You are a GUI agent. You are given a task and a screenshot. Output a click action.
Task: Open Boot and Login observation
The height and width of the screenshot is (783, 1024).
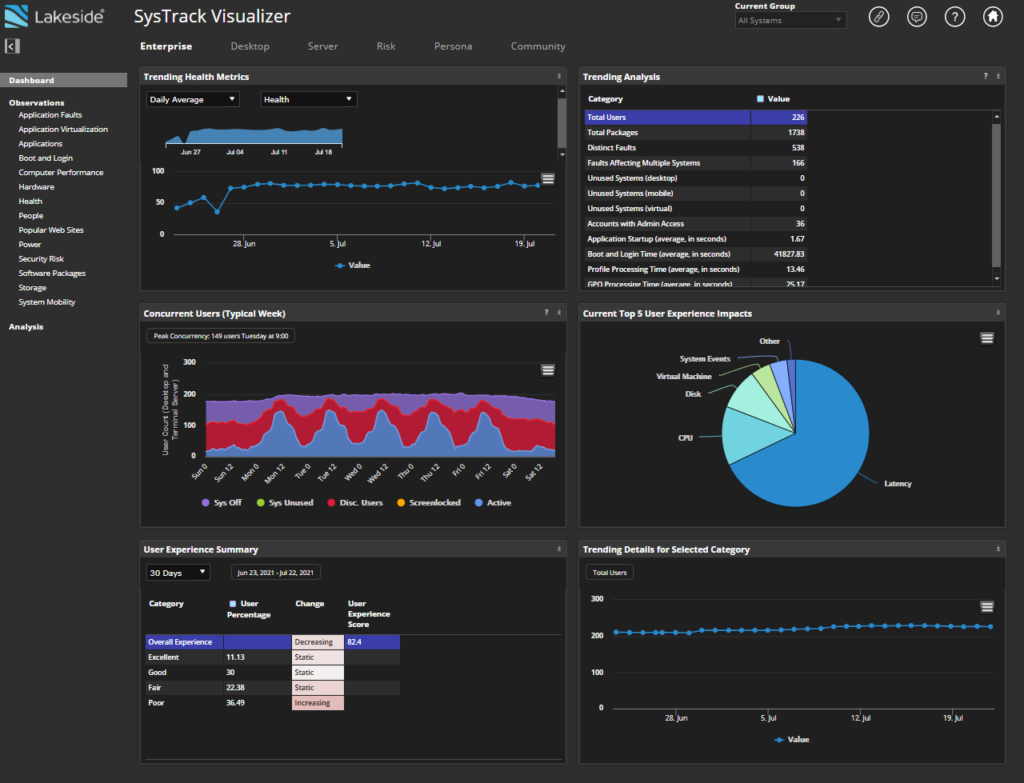tap(46, 158)
